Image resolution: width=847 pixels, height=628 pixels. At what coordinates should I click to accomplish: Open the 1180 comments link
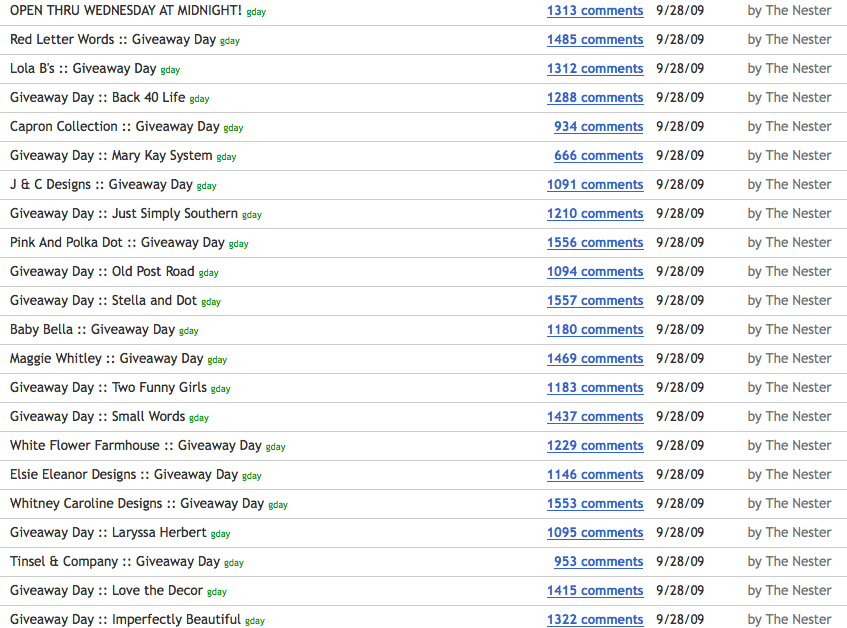pos(595,329)
